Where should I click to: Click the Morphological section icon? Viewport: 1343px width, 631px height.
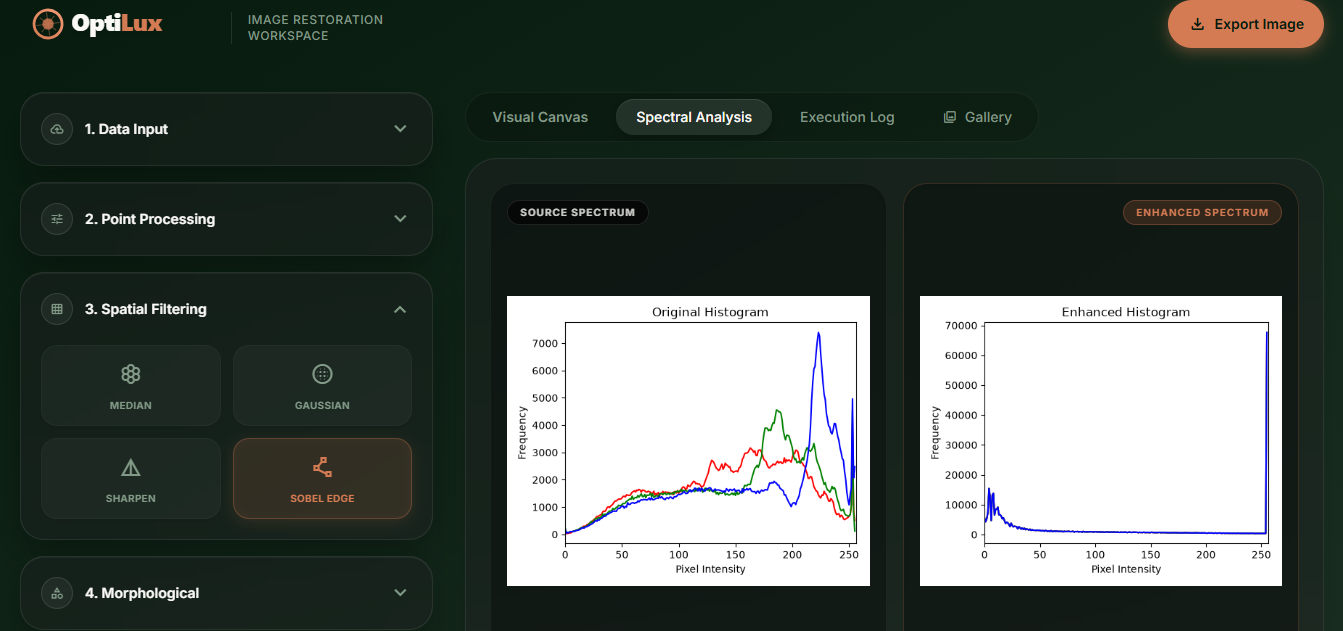(57, 593)
